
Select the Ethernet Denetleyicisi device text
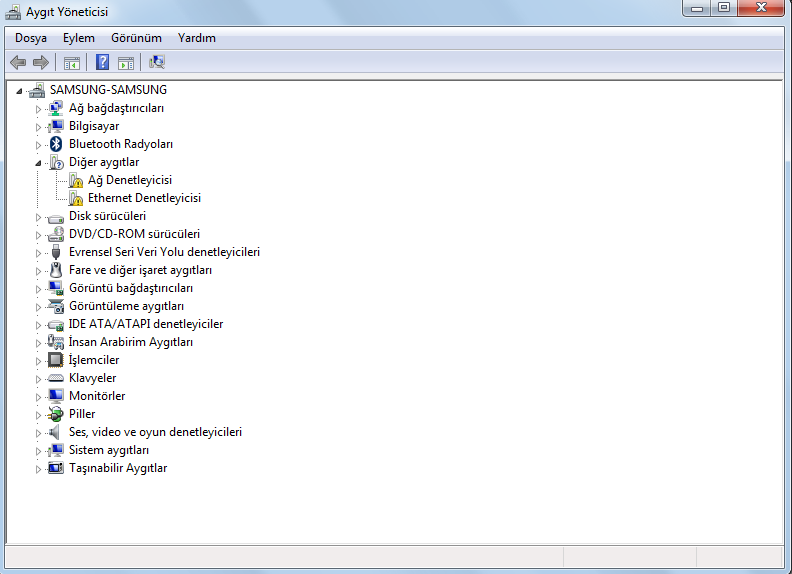coord(144,198)
